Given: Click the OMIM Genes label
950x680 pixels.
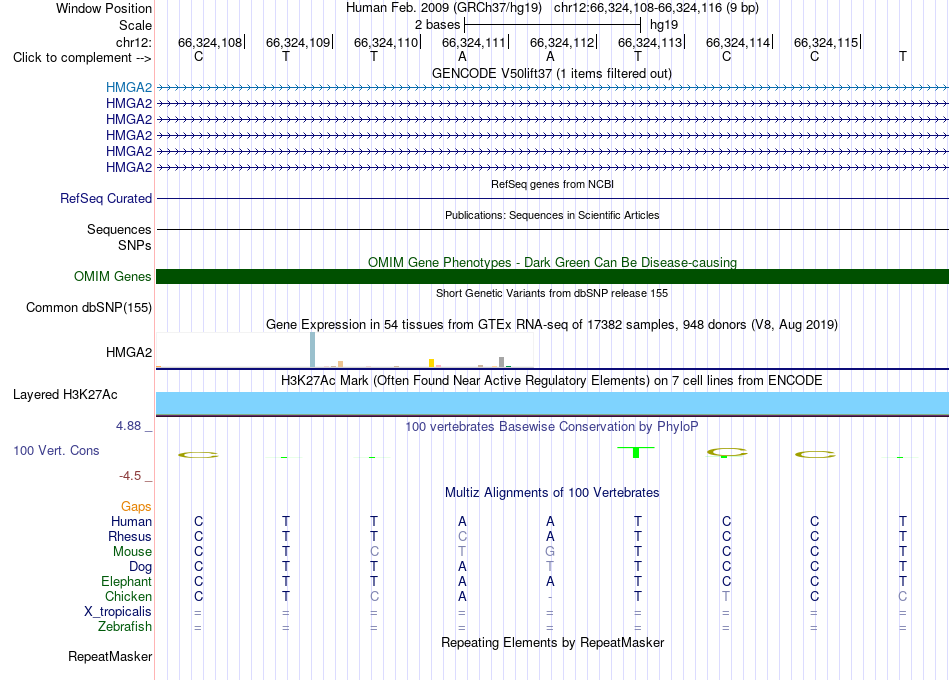Looking at the screenshot, I should (112, 276).
